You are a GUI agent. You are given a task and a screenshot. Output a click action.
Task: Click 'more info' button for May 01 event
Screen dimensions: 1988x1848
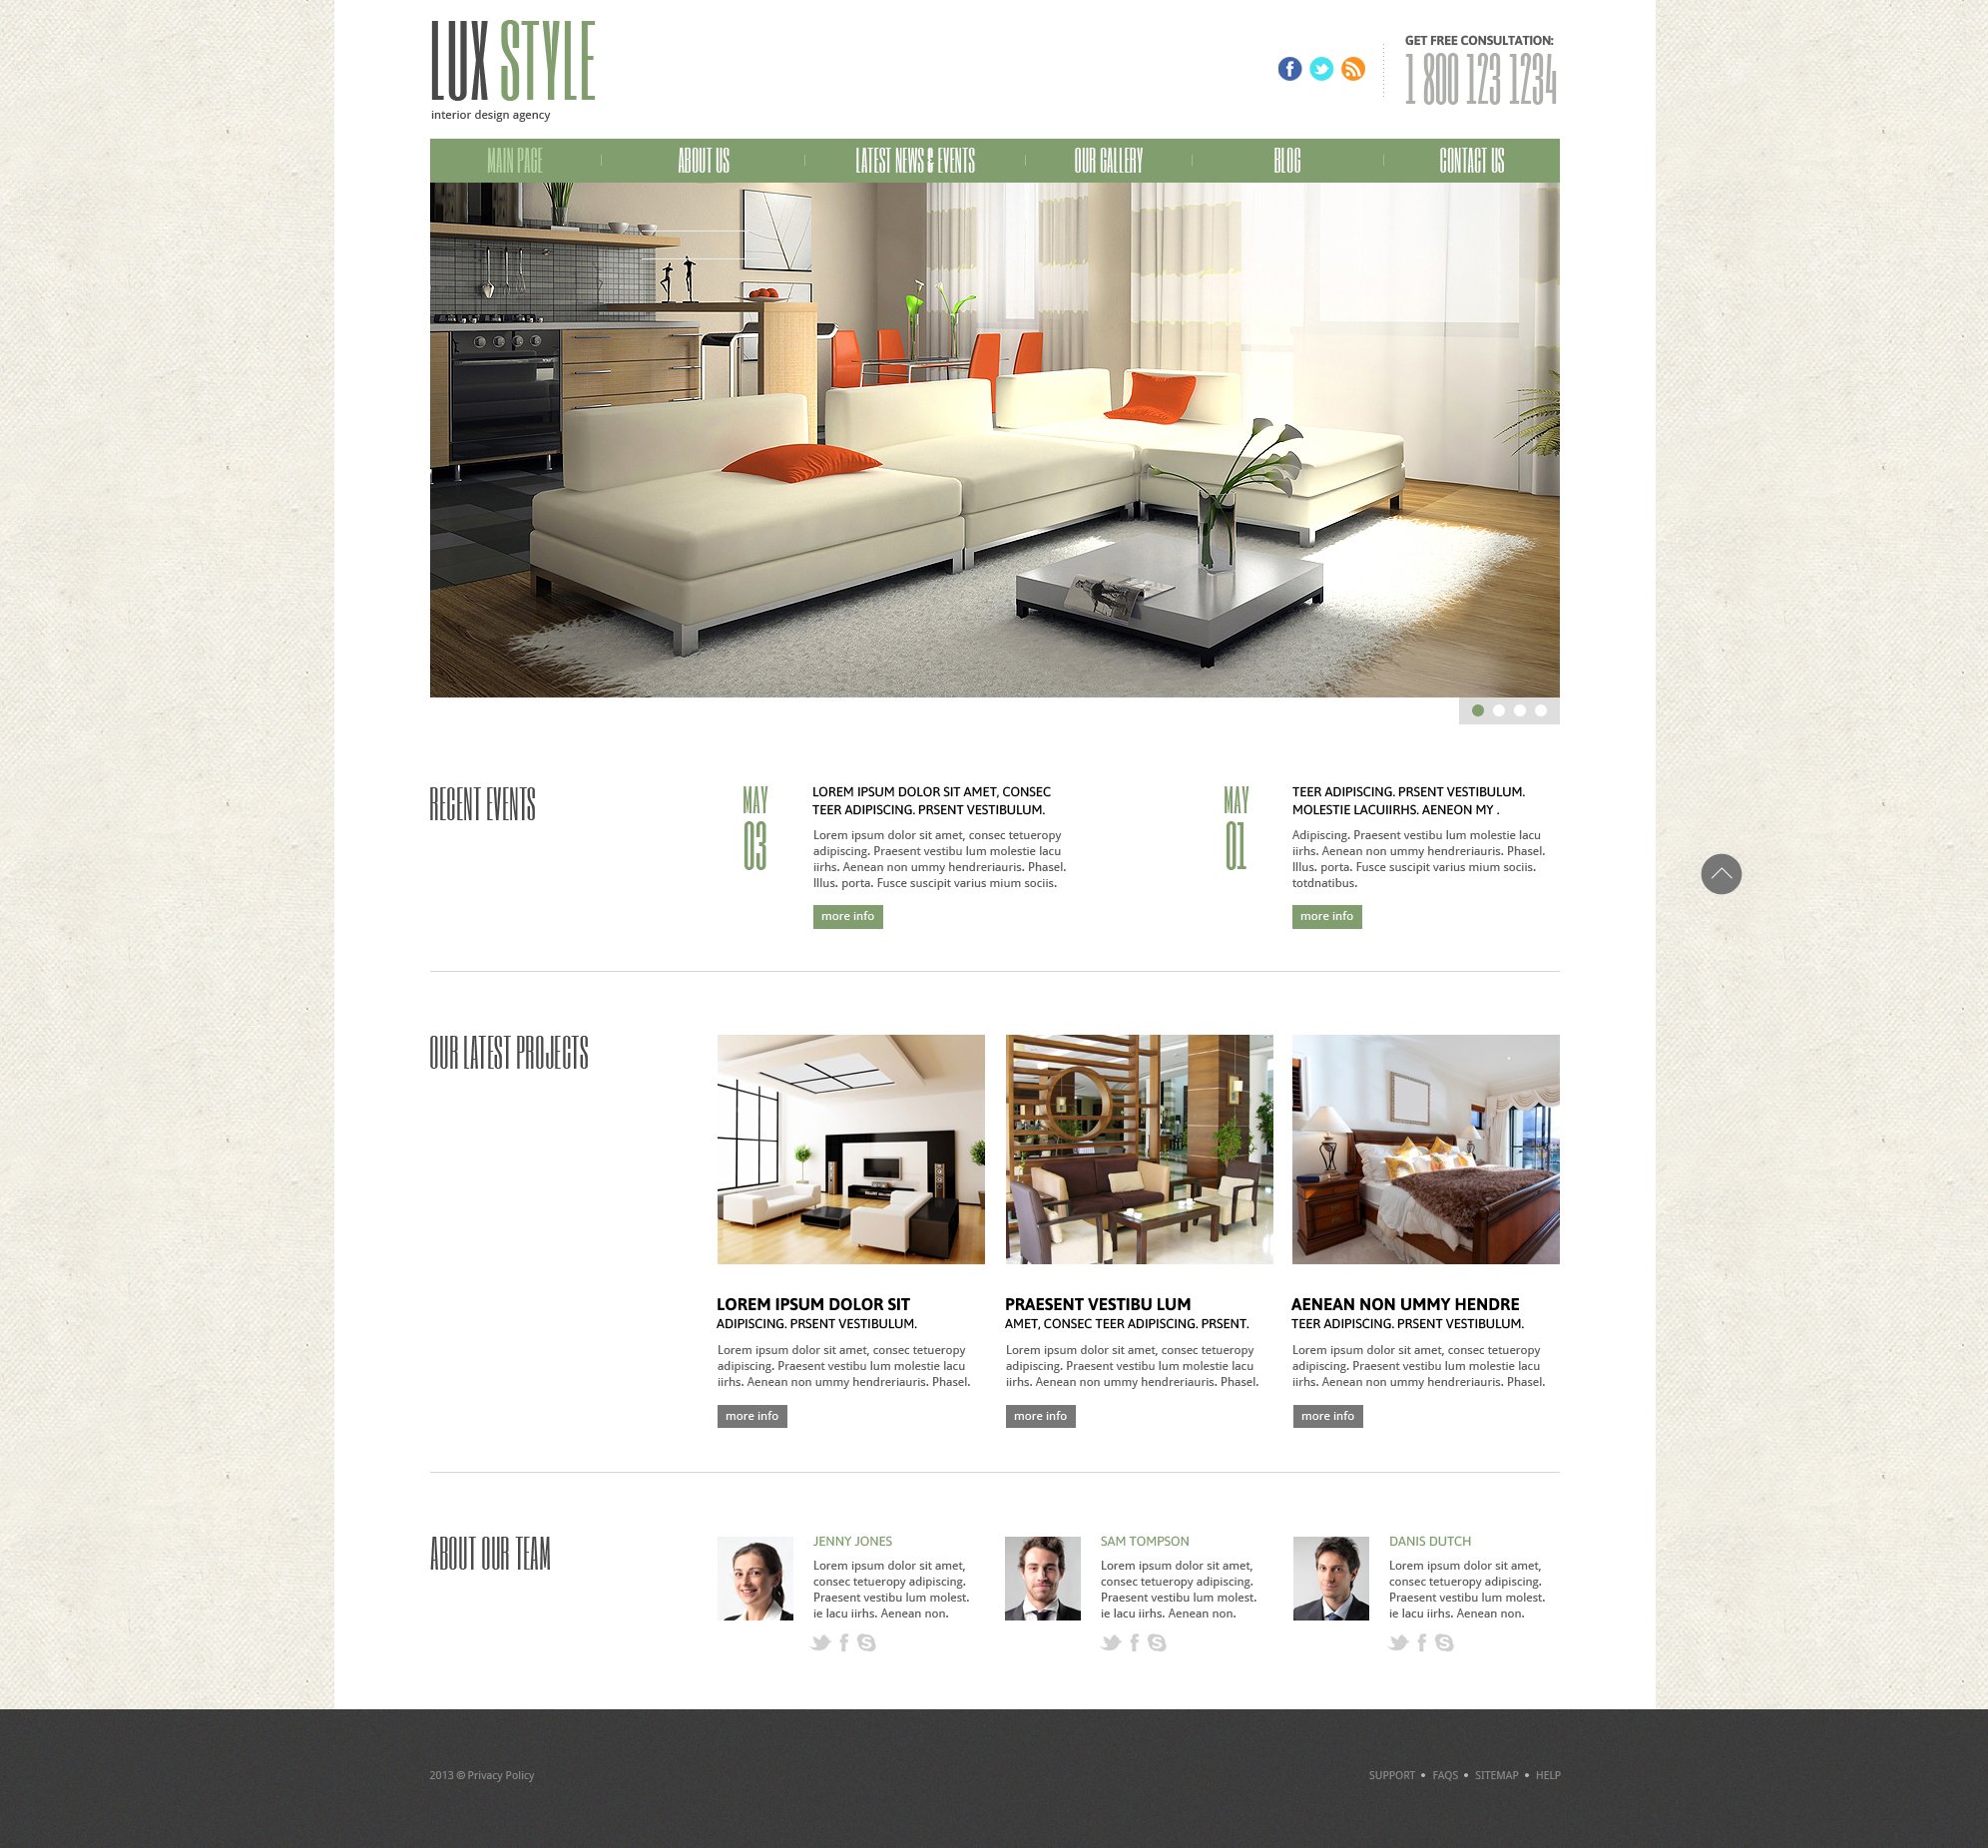[1324, 915]
